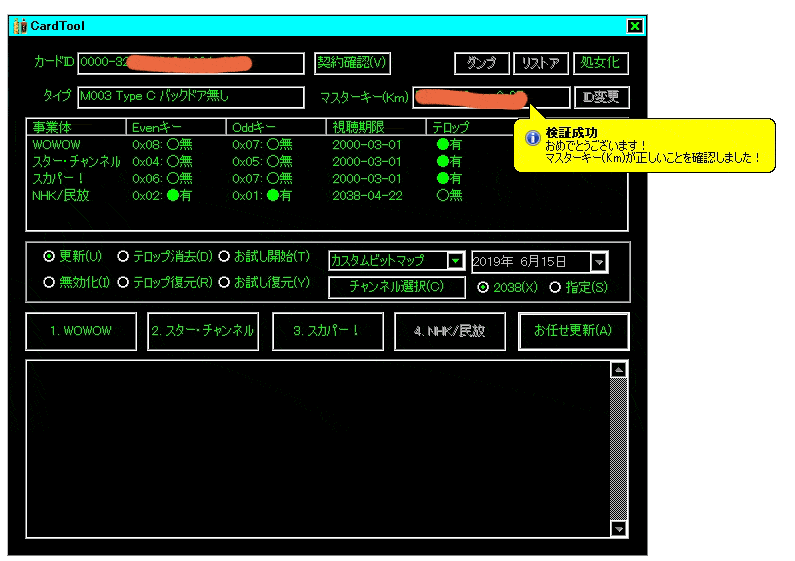Click inside the black log output area

(318, 449)
